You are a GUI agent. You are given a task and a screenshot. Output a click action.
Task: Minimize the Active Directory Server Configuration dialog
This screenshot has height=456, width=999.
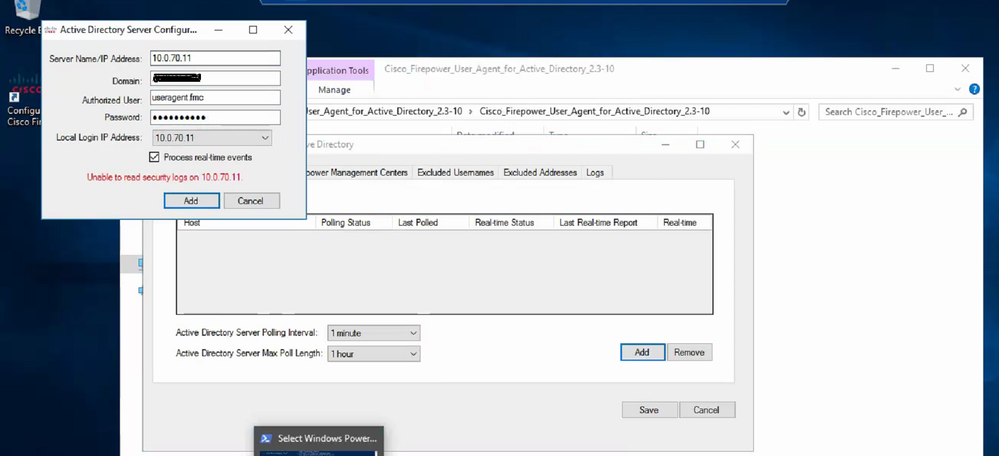pyautogui.click(x=218, y=30)
